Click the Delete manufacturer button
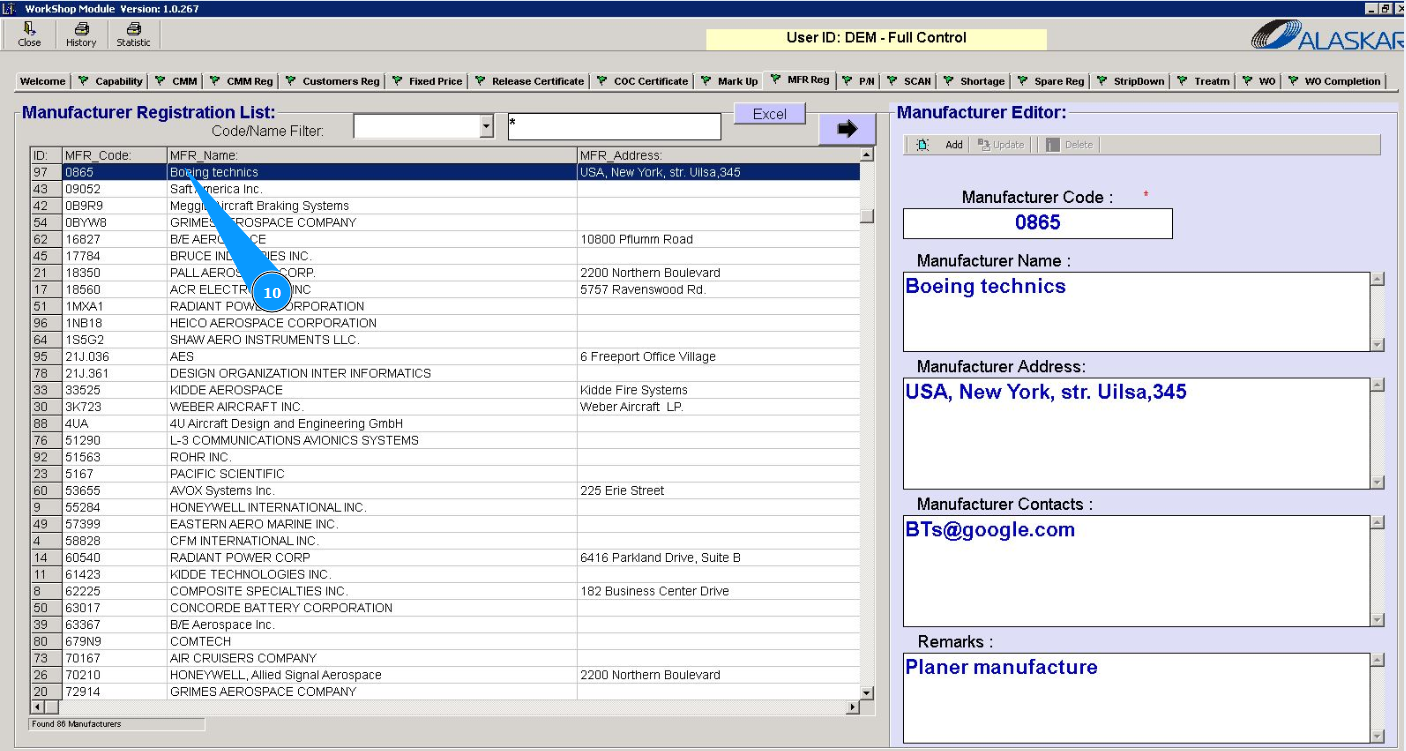Viewport: 1406px width, 751px height. tap(1069, 145)
